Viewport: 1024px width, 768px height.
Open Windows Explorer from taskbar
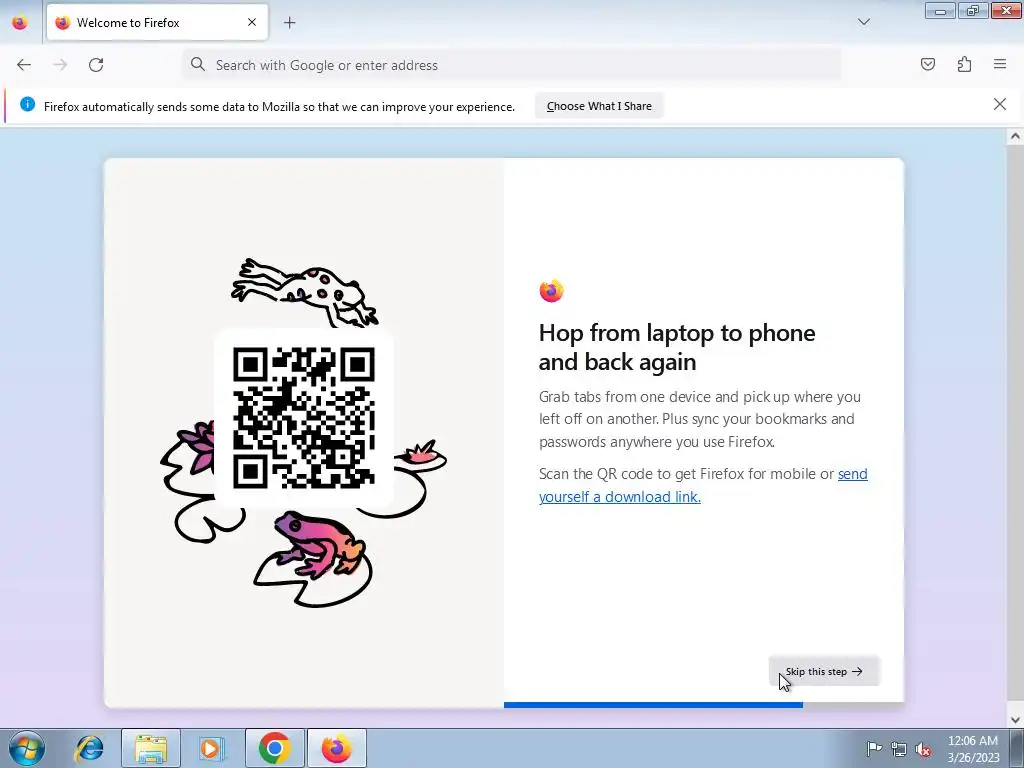(151, 748)
